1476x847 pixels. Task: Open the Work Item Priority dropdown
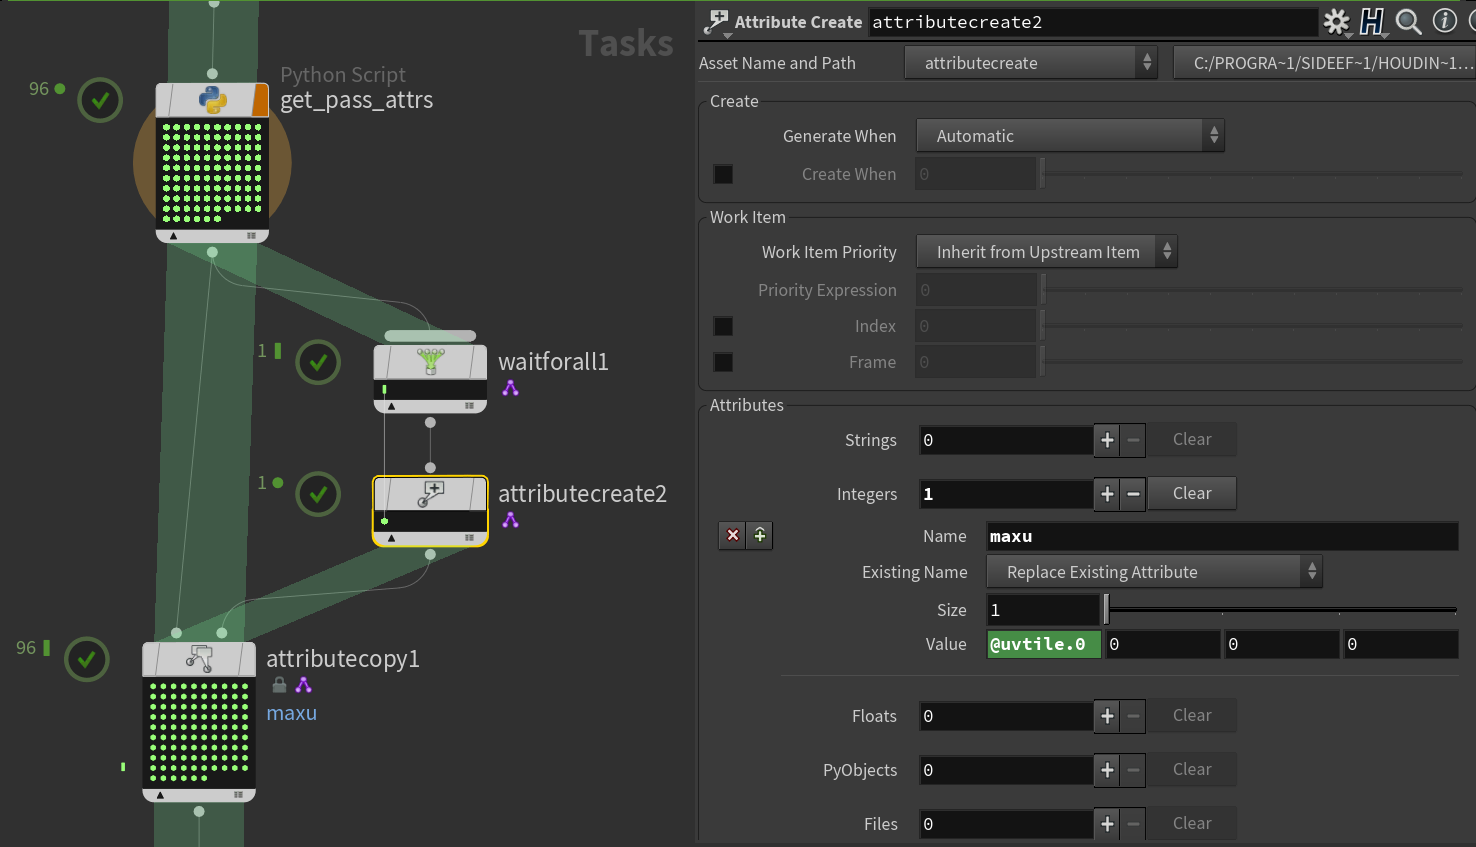(1046, 251)
